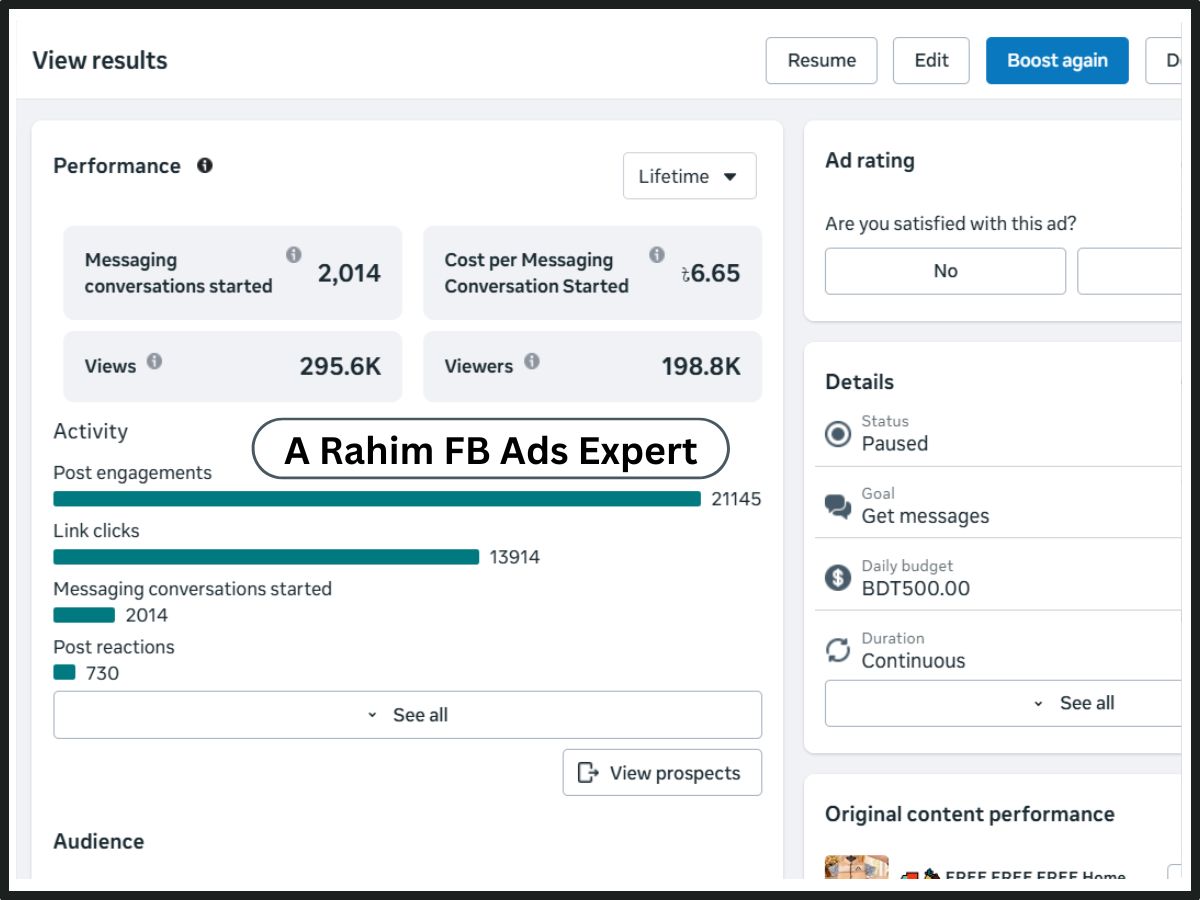The height and width of the screenshot is (900, 1200).
Task: Answer No in Ad rating
Action: [x=945, y=271]
